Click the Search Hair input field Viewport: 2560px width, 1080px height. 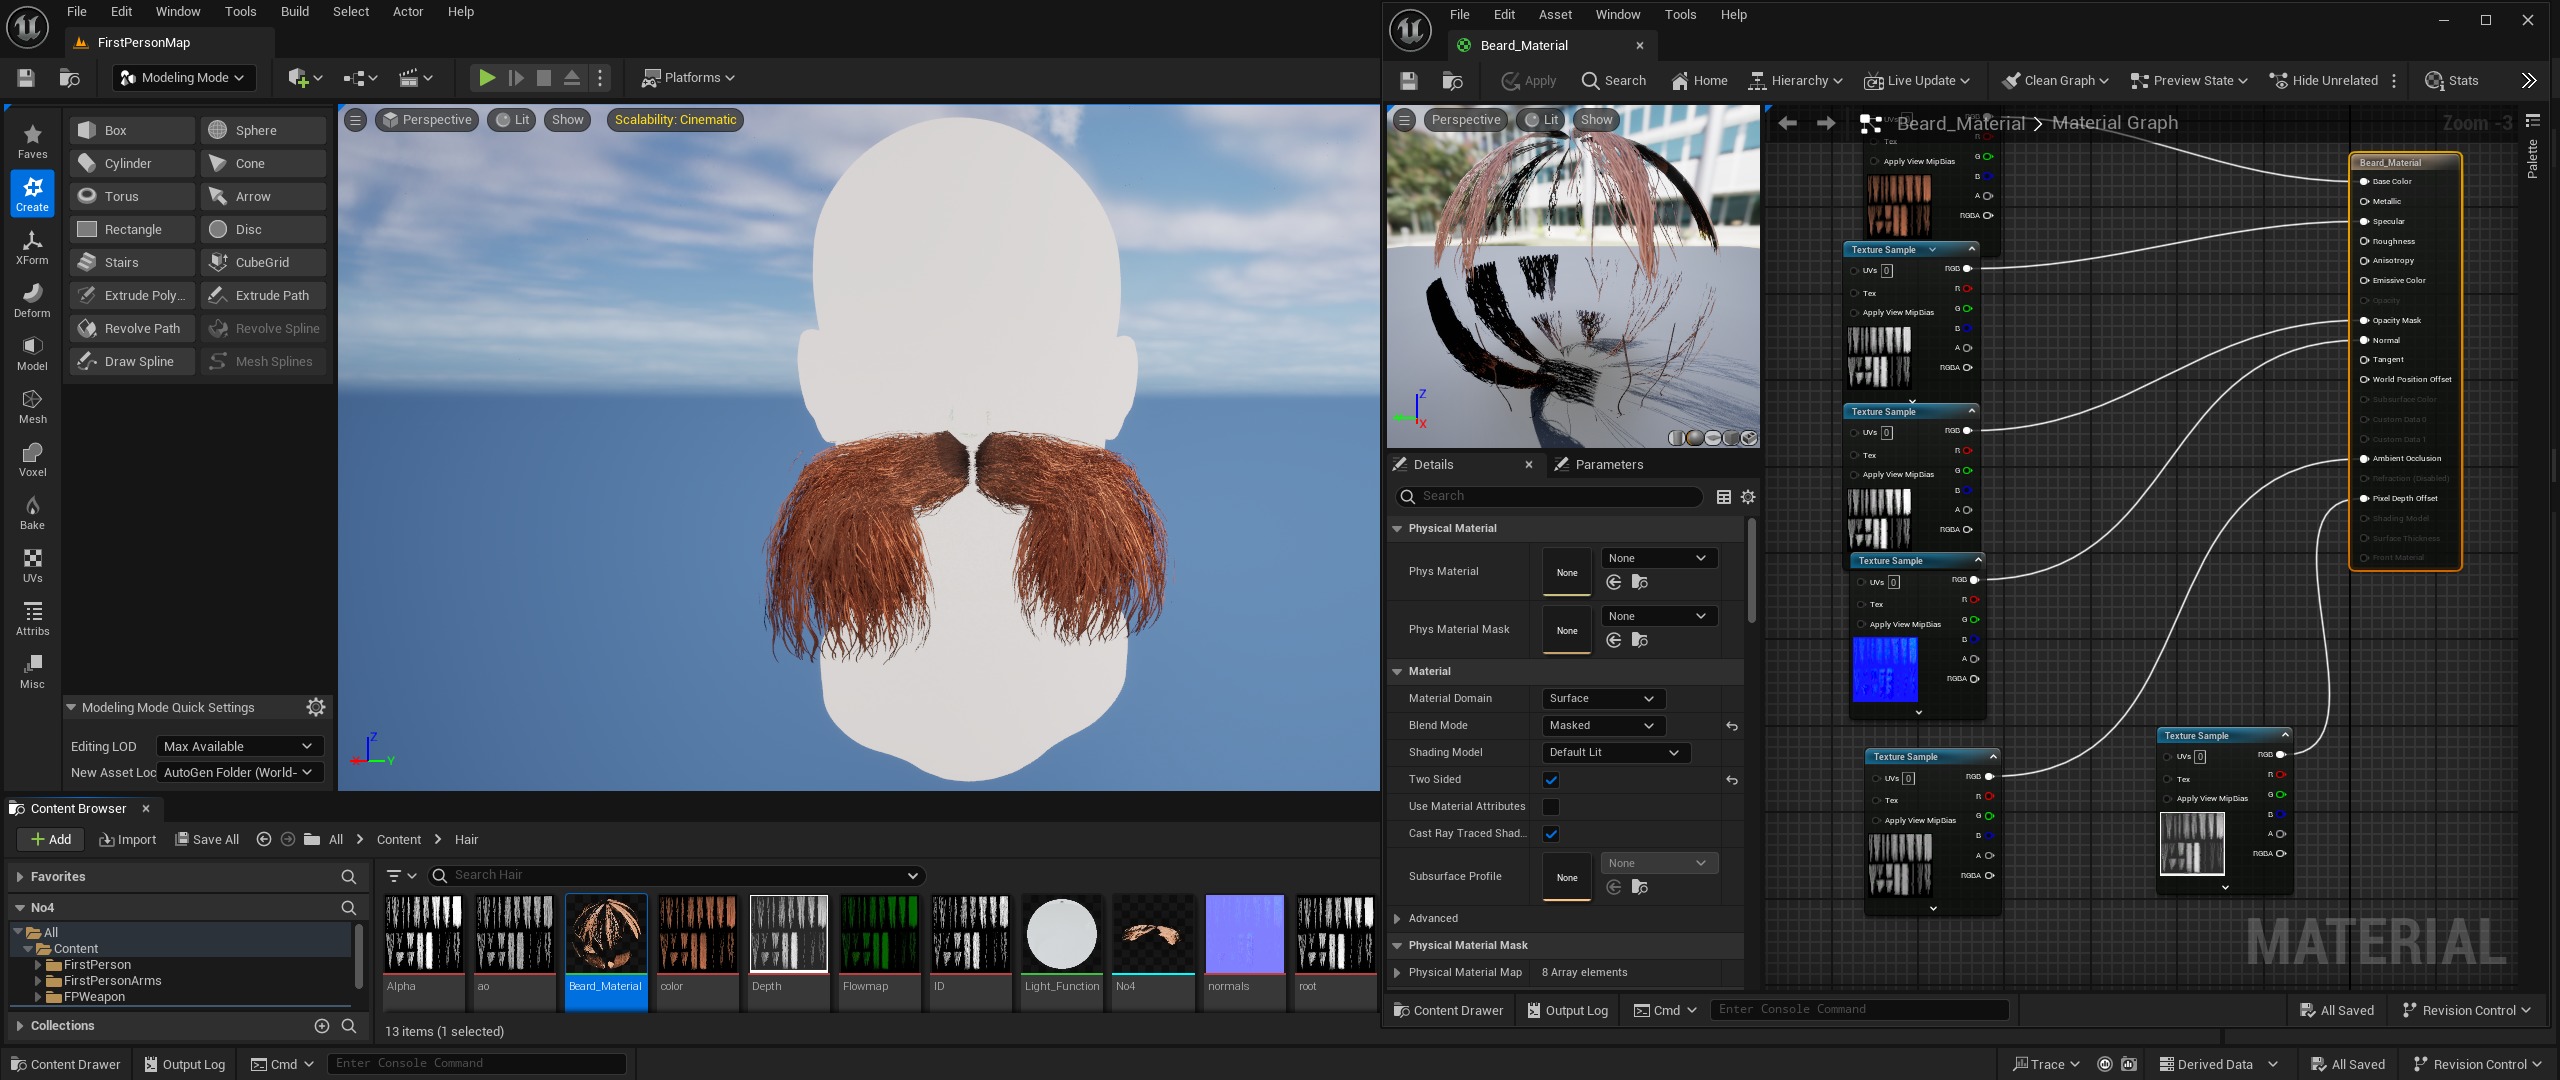coord(676,875)
